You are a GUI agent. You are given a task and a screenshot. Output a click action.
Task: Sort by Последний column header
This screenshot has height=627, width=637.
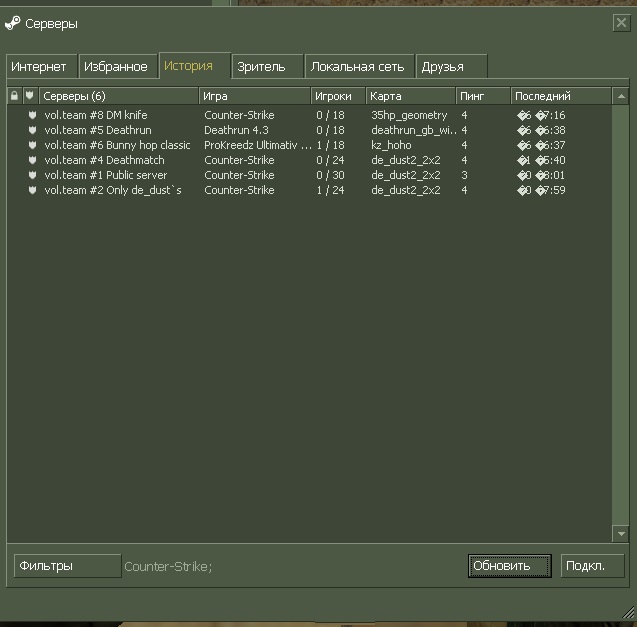561,96
